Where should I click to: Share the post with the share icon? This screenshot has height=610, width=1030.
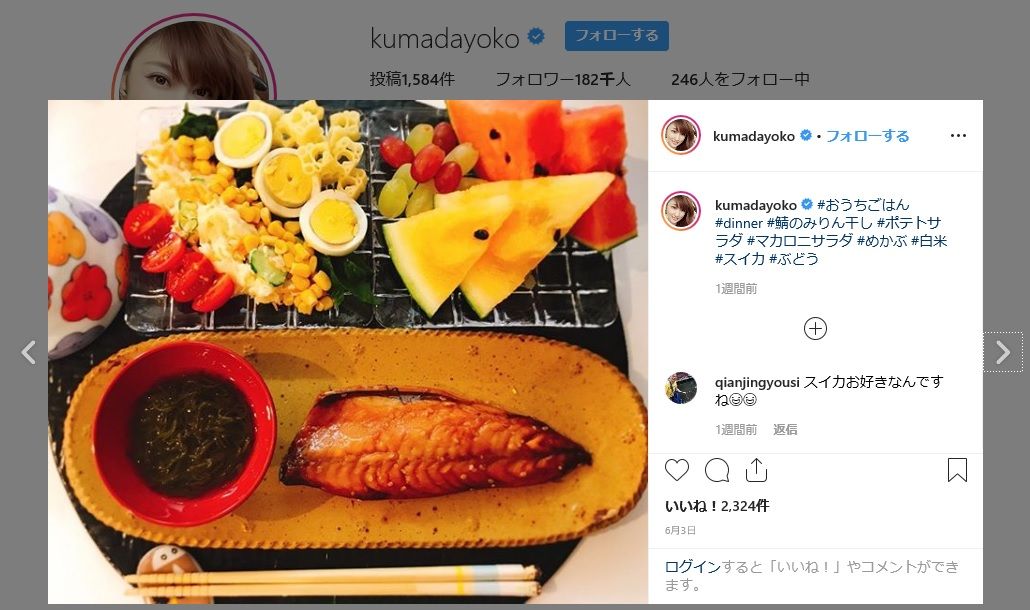756,470
